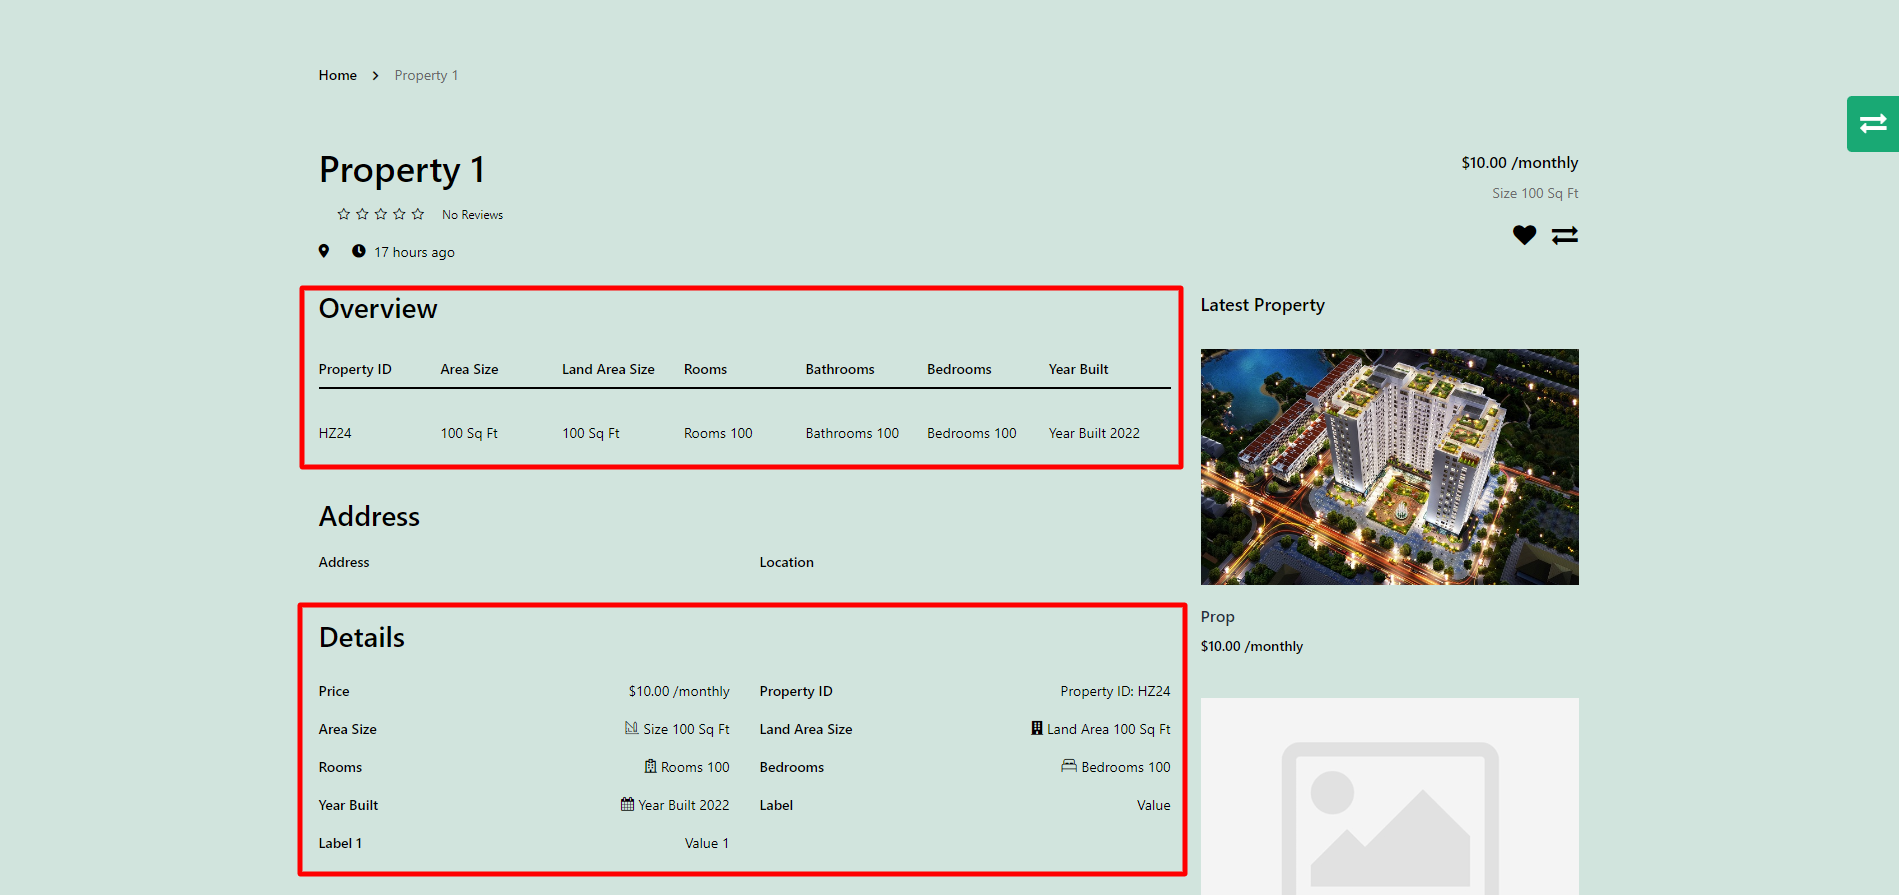
Task: Click the Details section heading
Action: coord(362,638)
